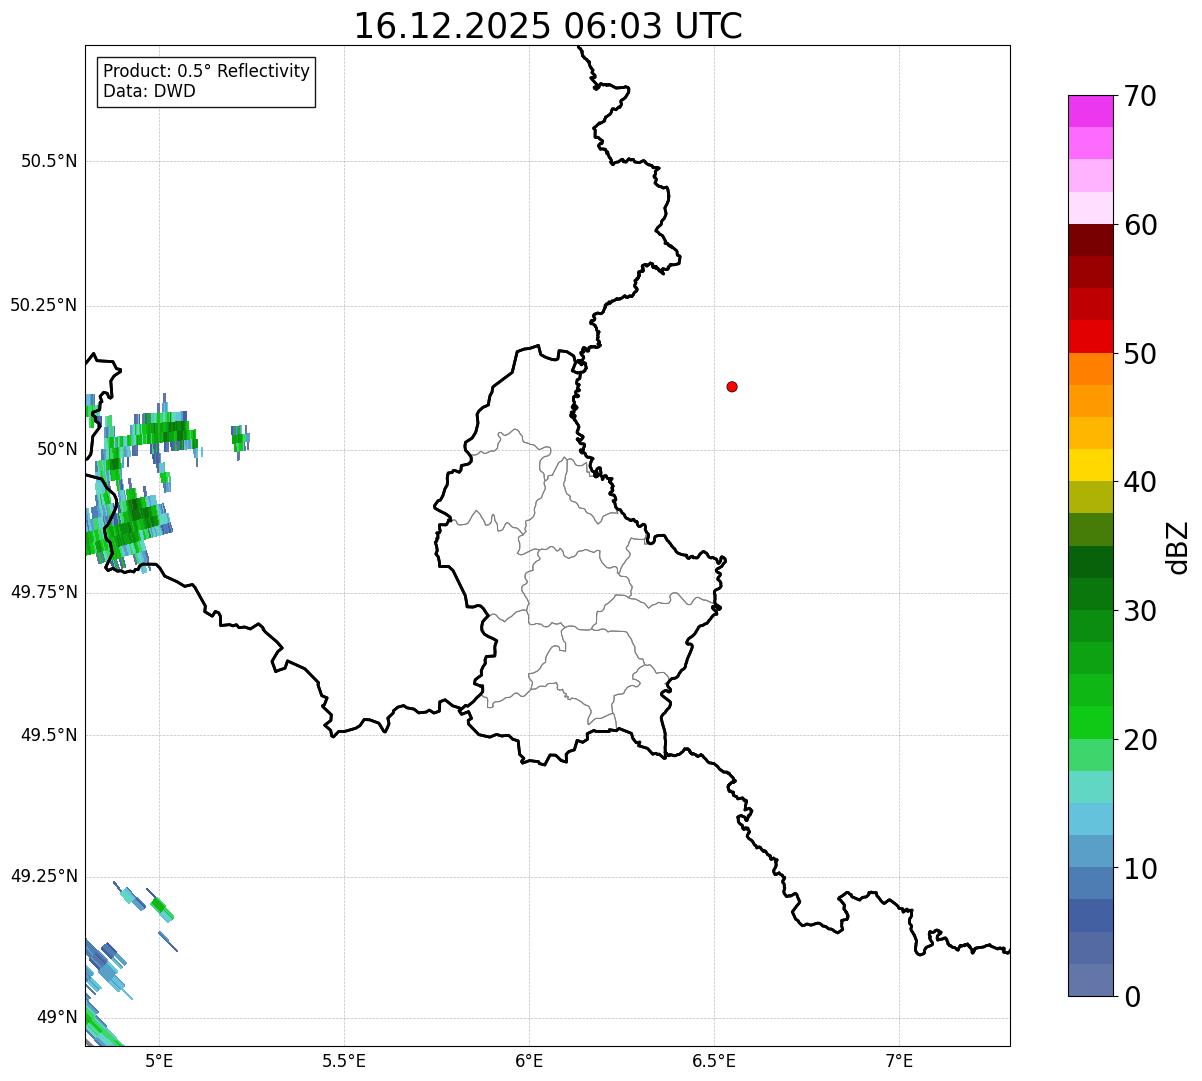Image resolution: width=1202 pixels, height=1081 pixels.
Task: Click the 6°E longitude label
Action: [529, 1061]
